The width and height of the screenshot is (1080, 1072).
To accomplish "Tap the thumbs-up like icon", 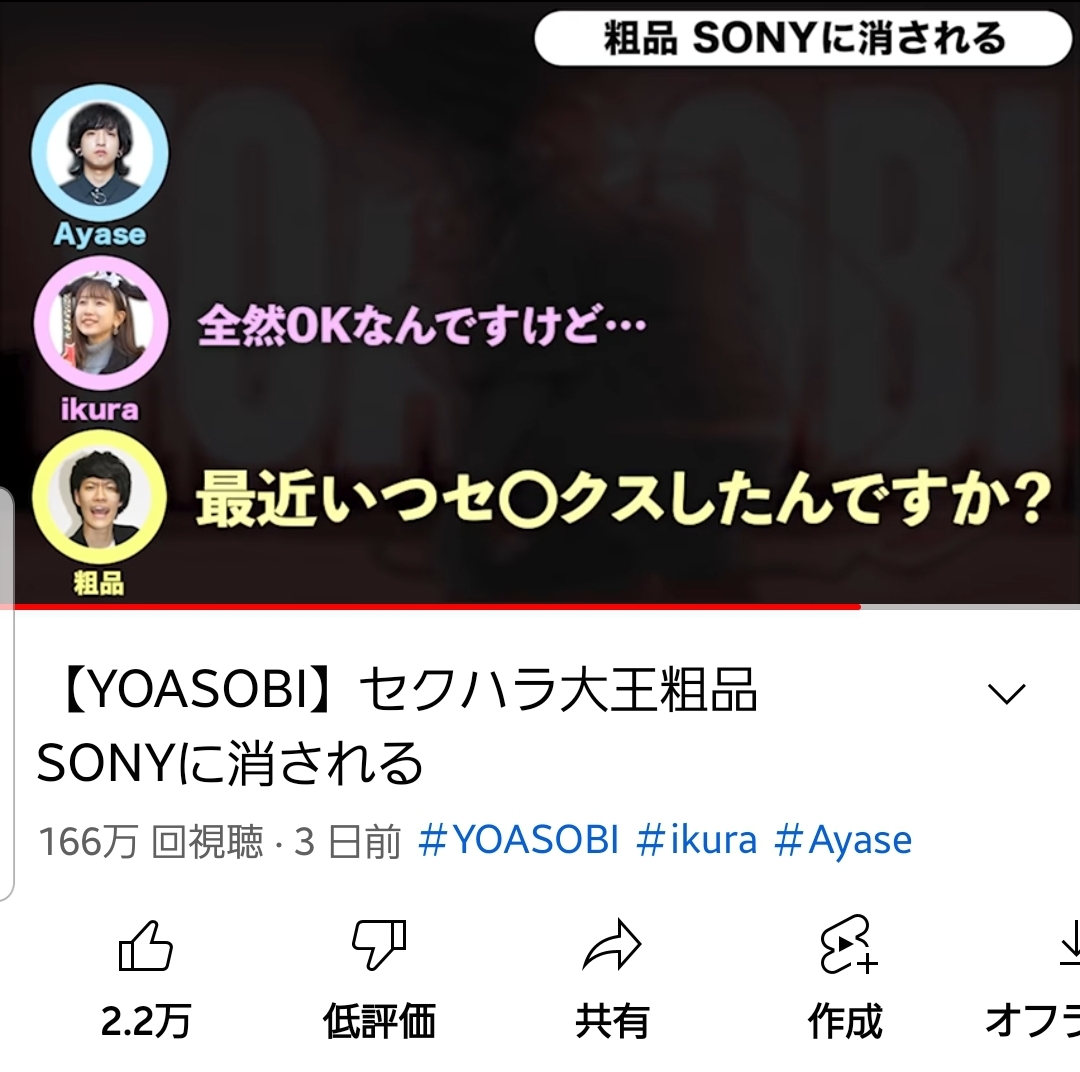I will click(145, 945).
